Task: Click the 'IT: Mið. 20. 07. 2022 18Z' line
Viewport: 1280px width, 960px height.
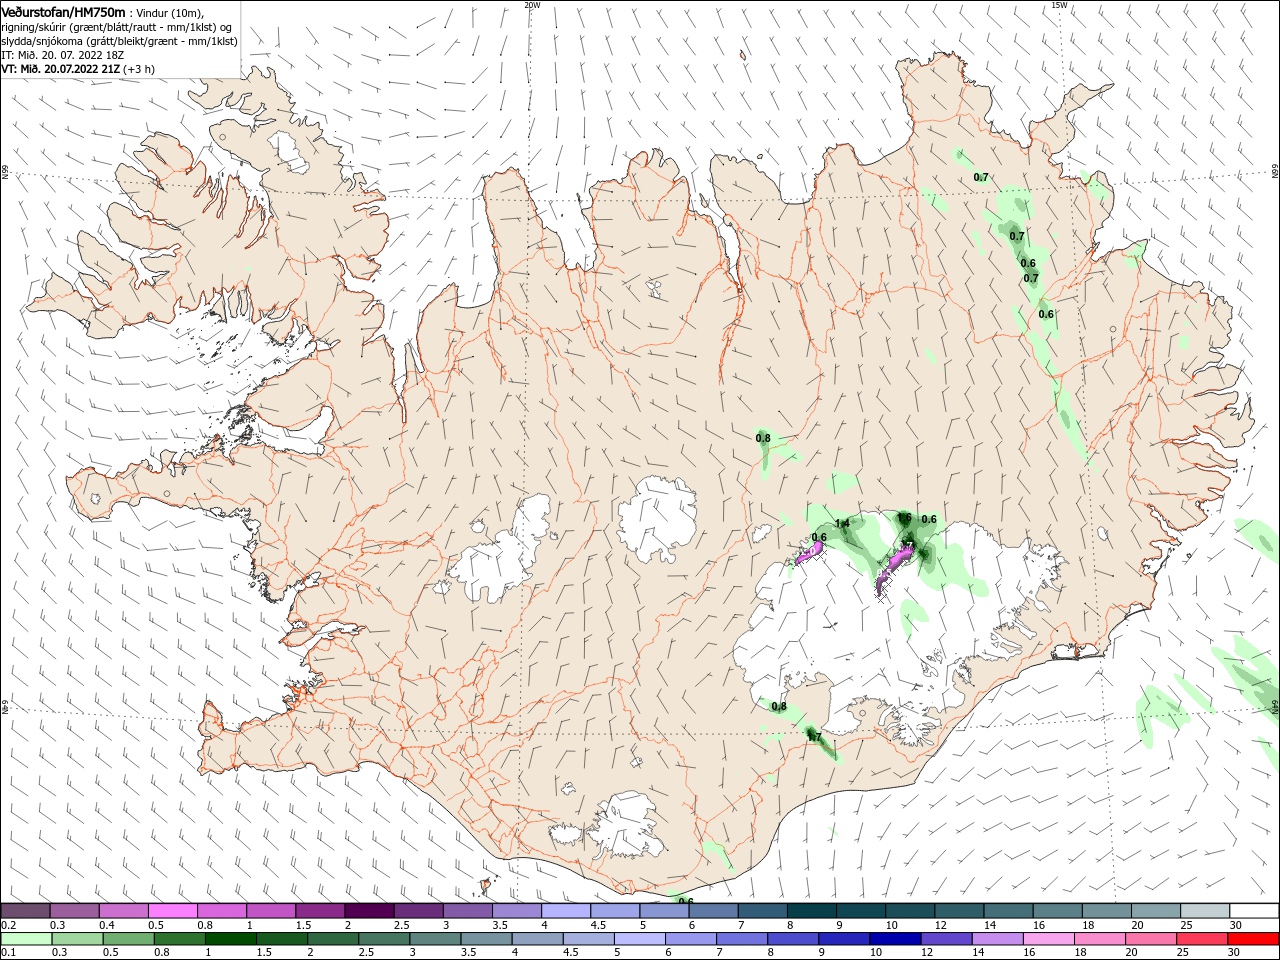Action: [62, 55]
